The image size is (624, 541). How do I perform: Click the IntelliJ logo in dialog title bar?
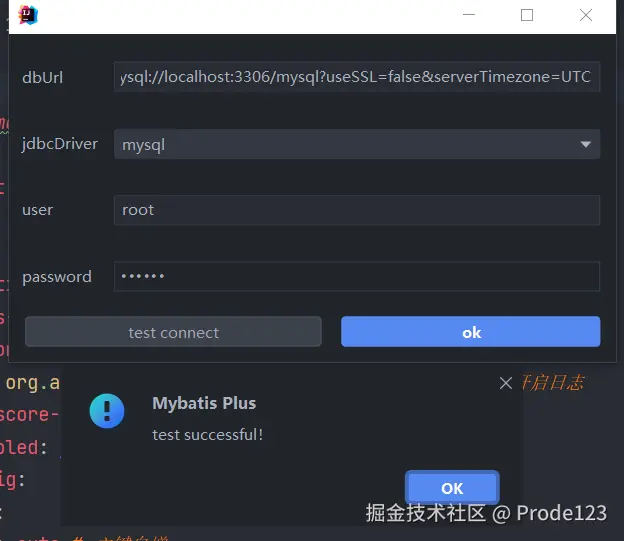pyautogui.click(x=28, y=16)
